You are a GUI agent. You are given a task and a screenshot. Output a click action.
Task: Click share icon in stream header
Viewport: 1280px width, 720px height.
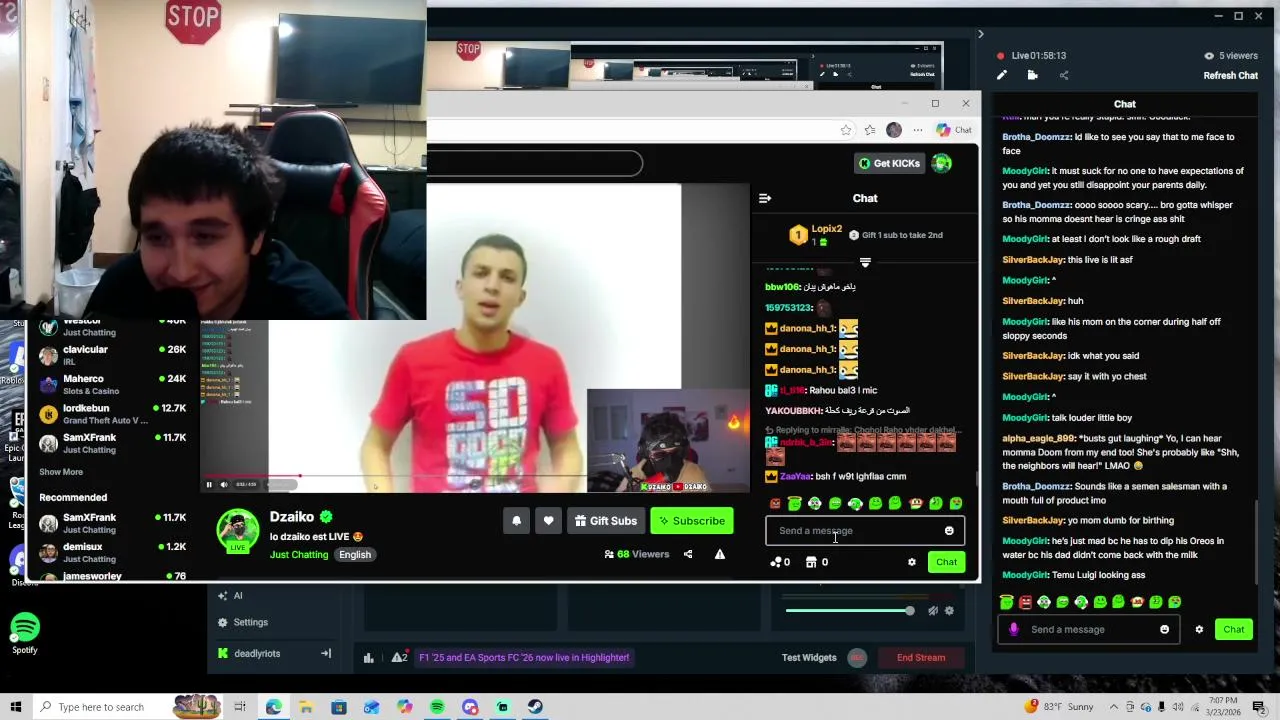coord(1064,75)
